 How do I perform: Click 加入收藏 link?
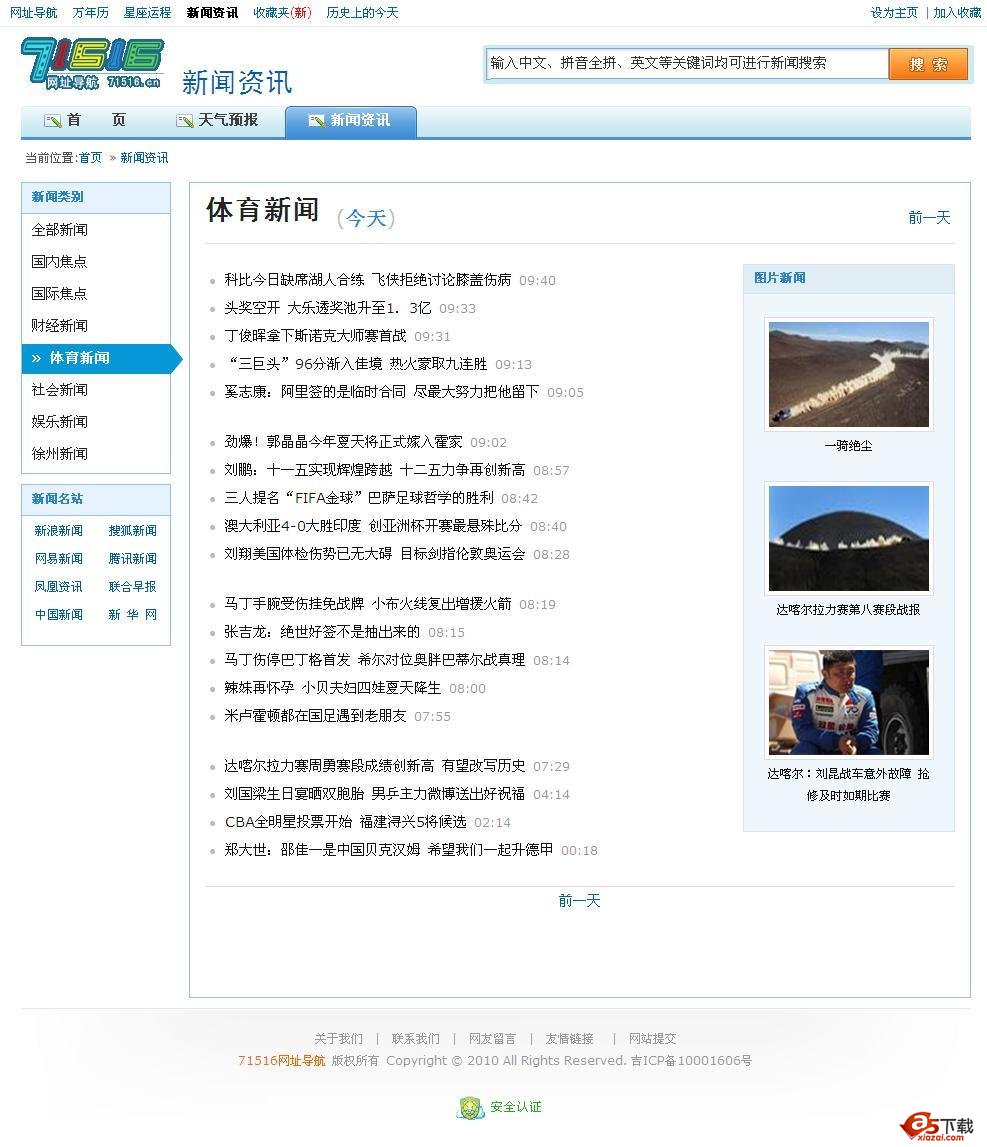[x=957, y=12]
